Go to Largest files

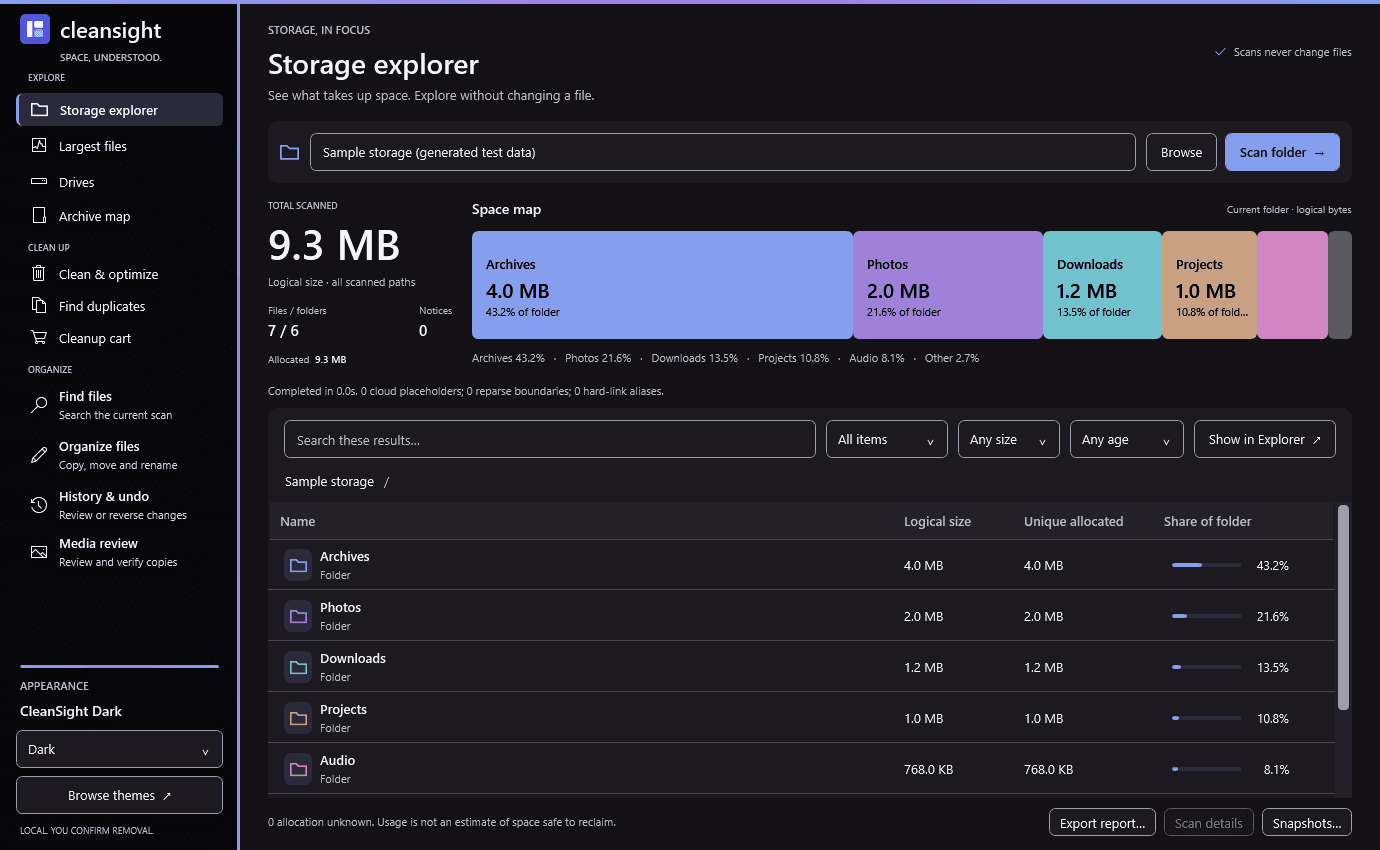click(119, 146)
